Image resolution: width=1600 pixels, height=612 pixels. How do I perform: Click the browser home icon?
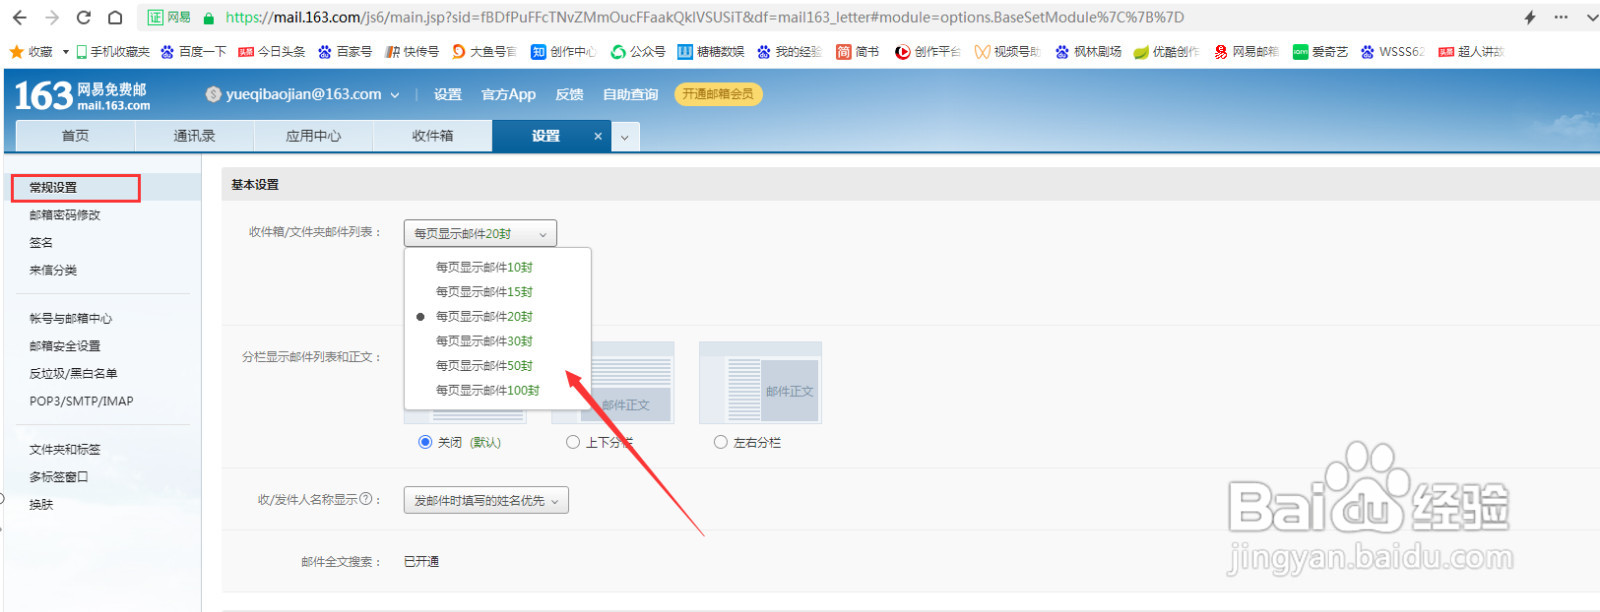[115, 17]
